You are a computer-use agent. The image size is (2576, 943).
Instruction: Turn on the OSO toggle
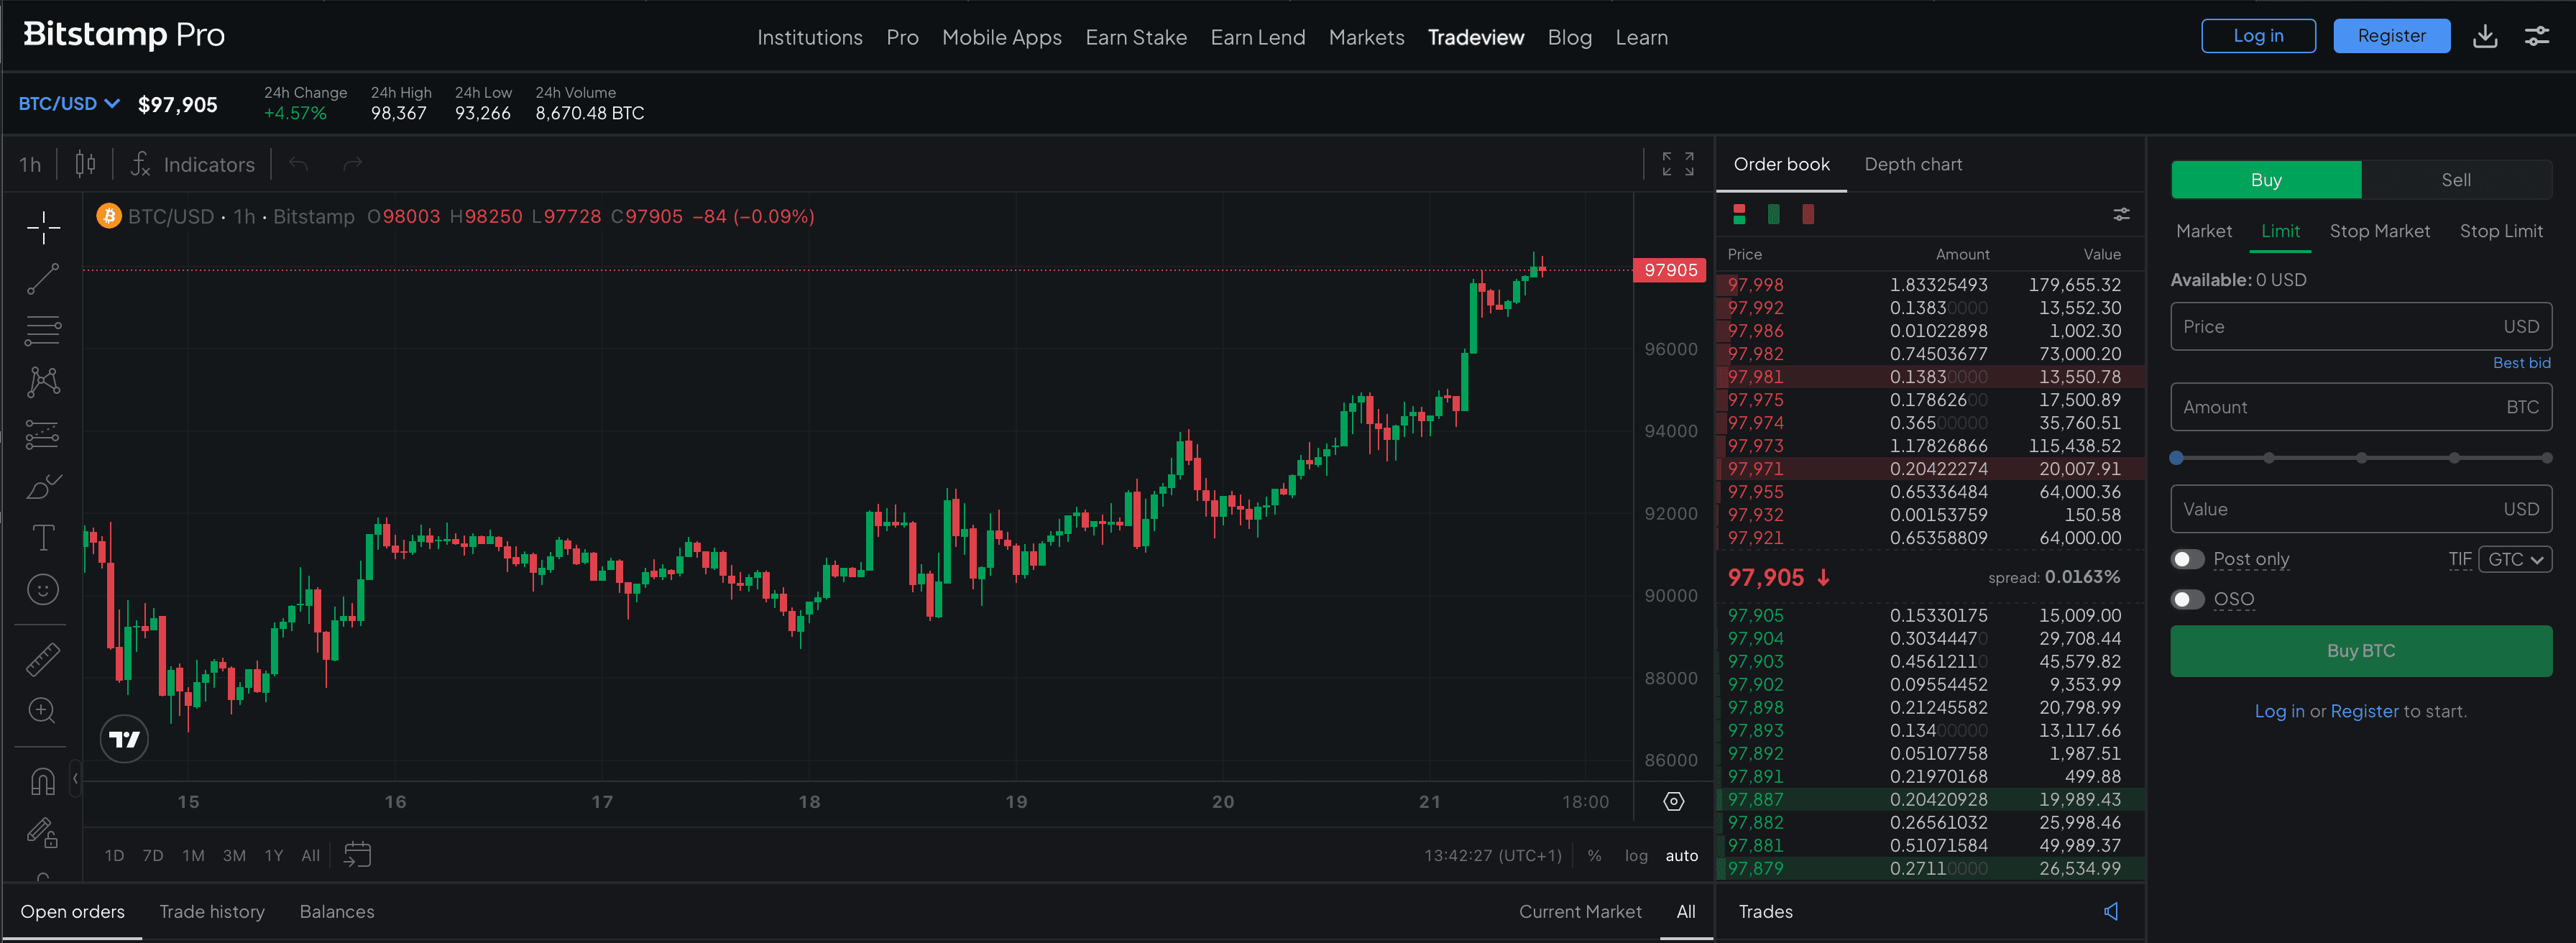2187,599
